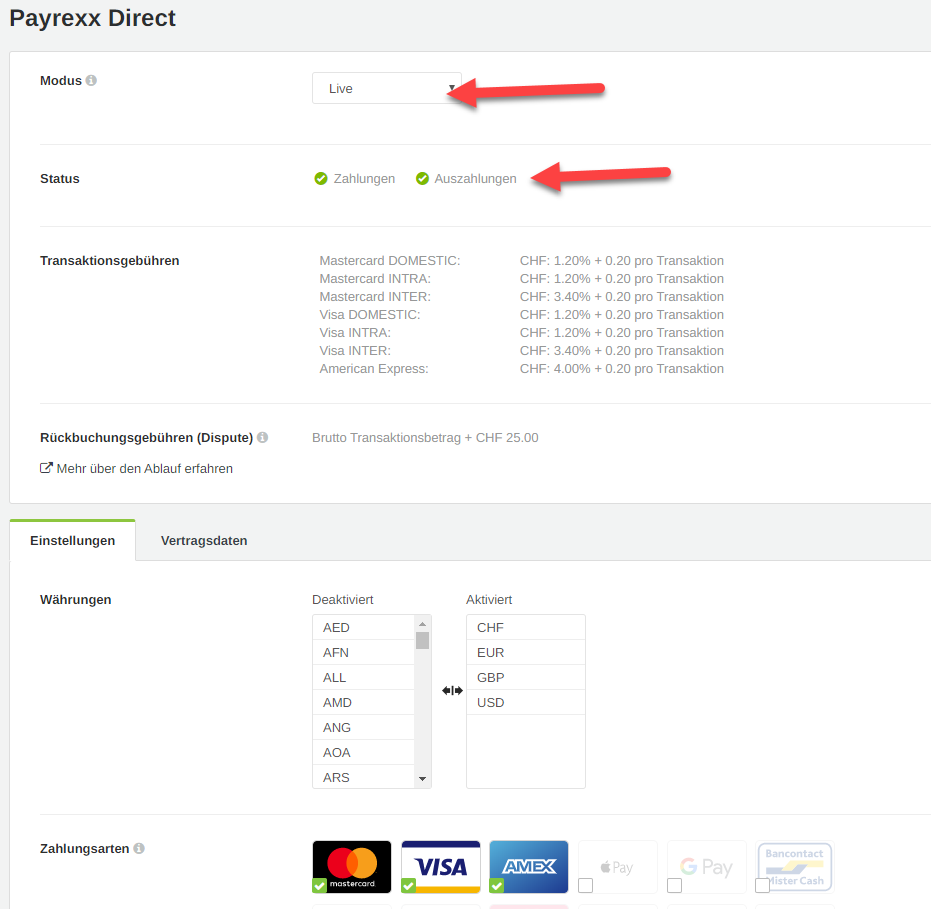Screen dimensions: 931x909
Task: Click the Apple Pay payment logo
Action: tap(618, 866)
